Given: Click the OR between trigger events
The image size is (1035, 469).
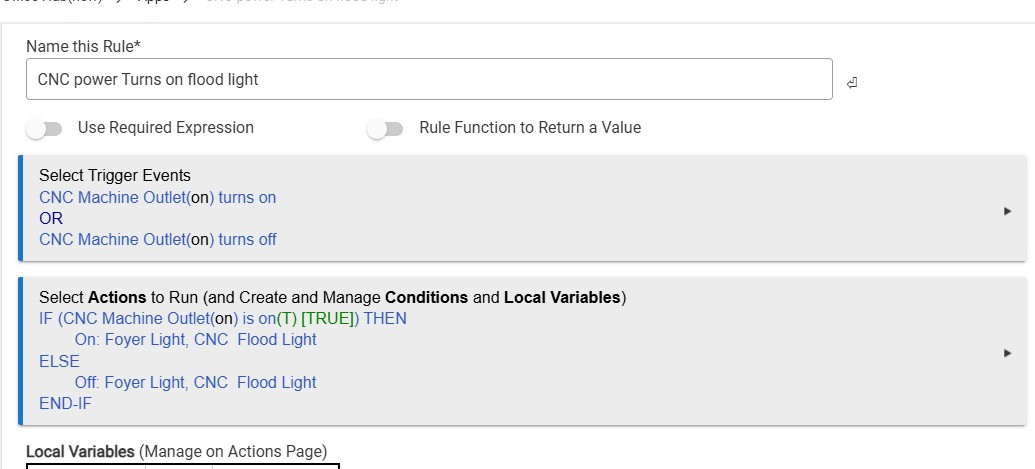Looking at the screenshot, I should tap(51, 219).
